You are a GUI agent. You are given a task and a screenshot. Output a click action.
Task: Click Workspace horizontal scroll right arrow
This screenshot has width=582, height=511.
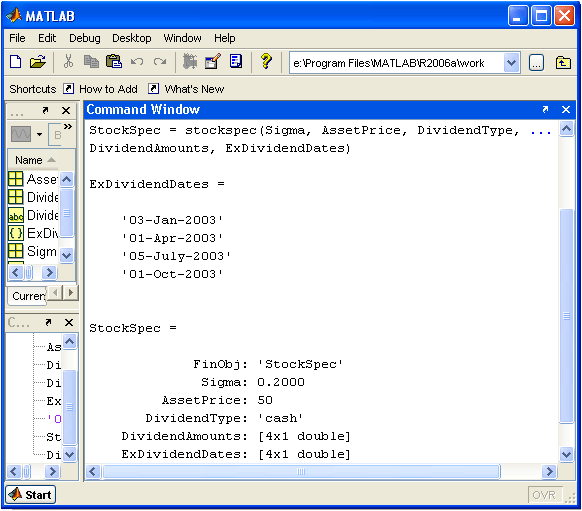[49, 273]
